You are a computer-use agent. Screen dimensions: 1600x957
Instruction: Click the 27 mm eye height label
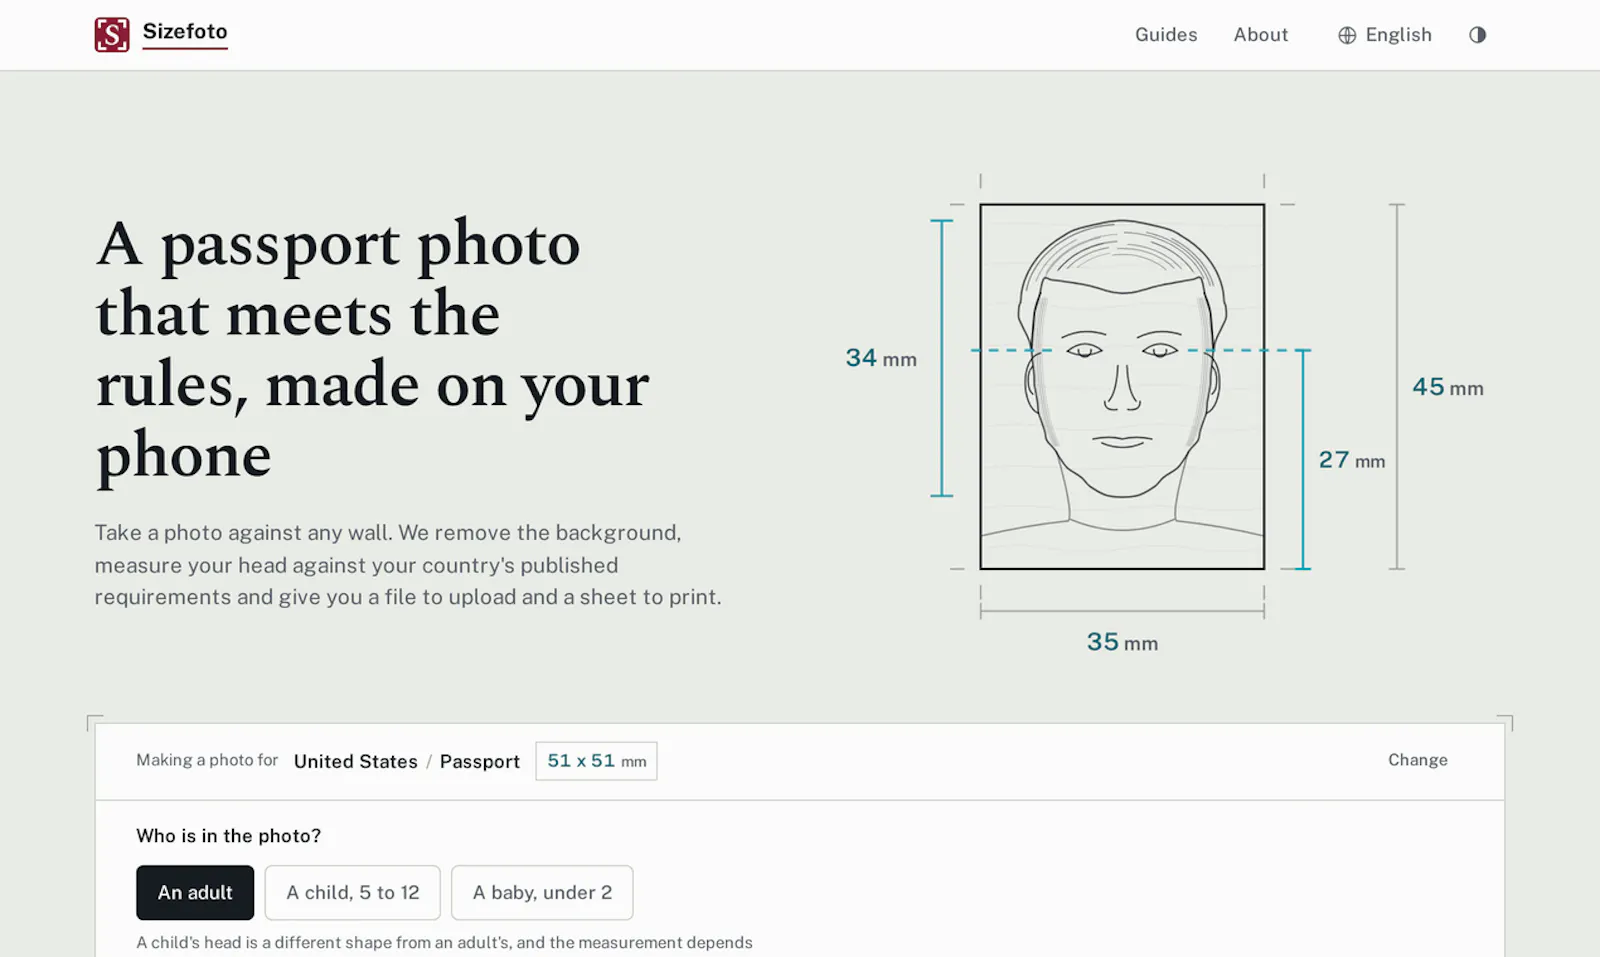coord(1352,460)
